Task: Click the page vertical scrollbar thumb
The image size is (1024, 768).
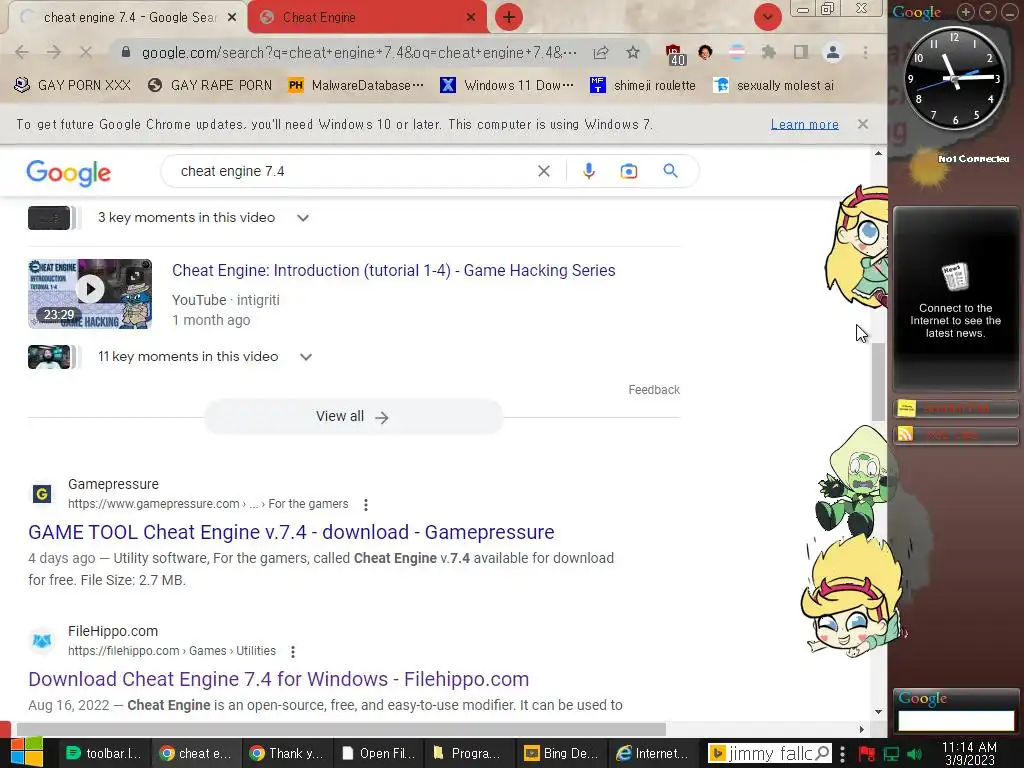Action: pyautogui.click(x=878, y=382)
